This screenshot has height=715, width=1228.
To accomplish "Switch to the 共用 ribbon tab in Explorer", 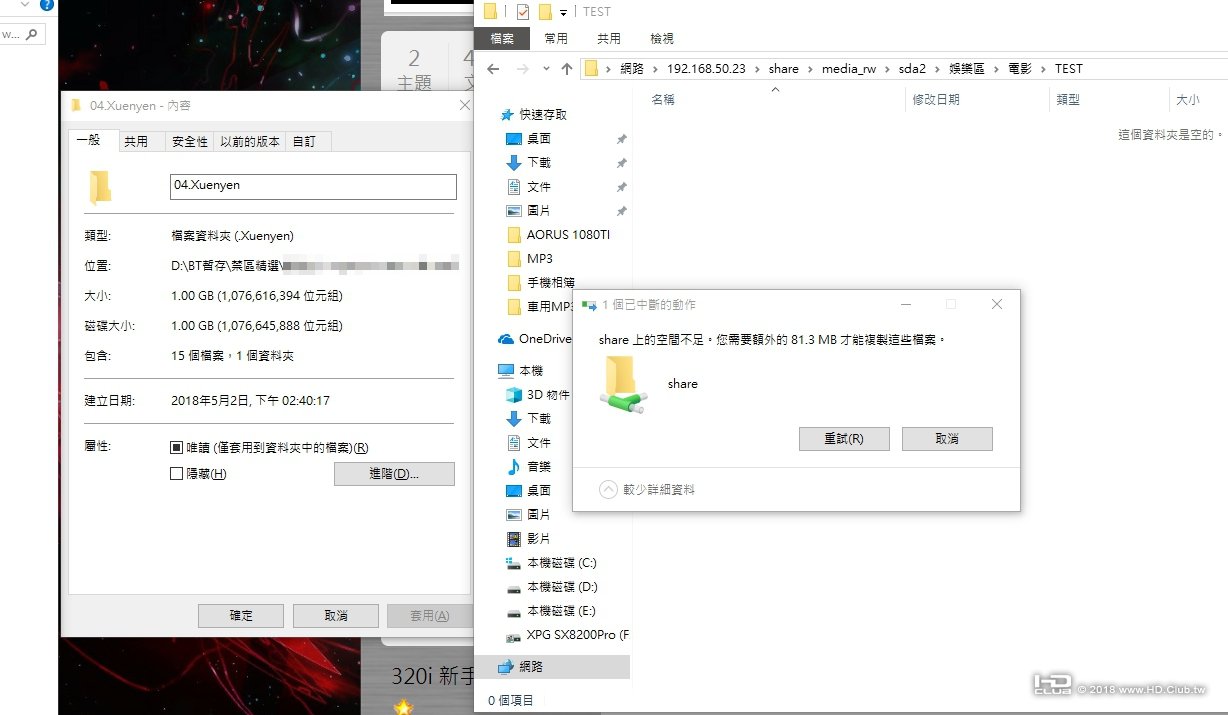I will pos(608,39).
